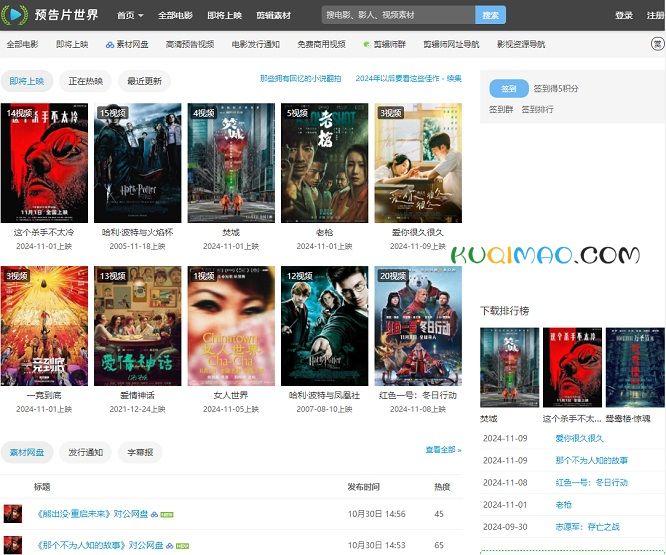Switch to the 字幕报 tab
This screenshot has height=555, width=666.
click(140, 452)
